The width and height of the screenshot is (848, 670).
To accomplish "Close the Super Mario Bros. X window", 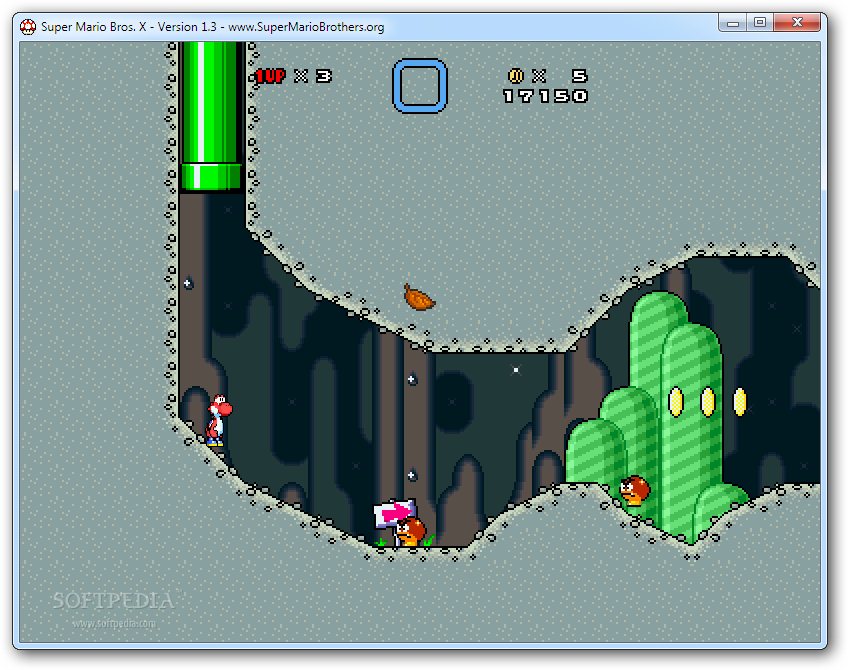I will tap(797, 23).
